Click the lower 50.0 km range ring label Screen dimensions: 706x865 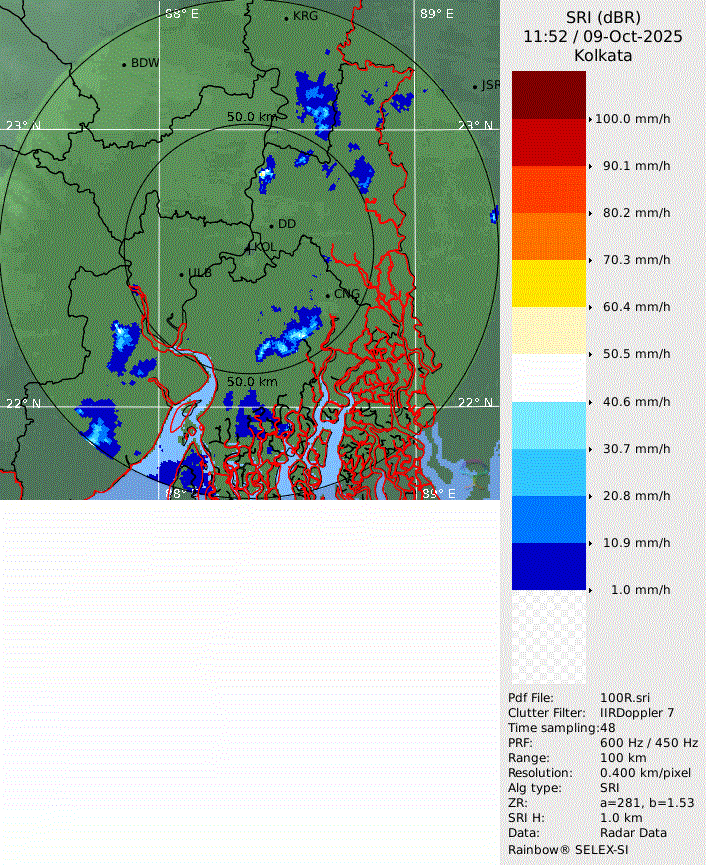click(x=252, y=382)
